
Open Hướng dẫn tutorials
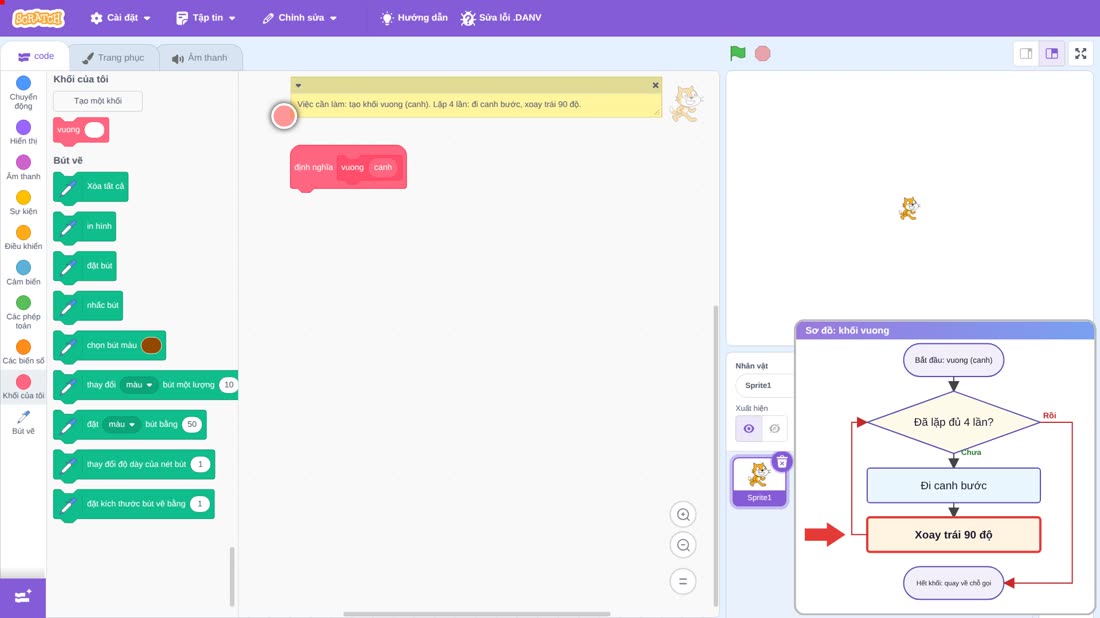pos(414,18)
